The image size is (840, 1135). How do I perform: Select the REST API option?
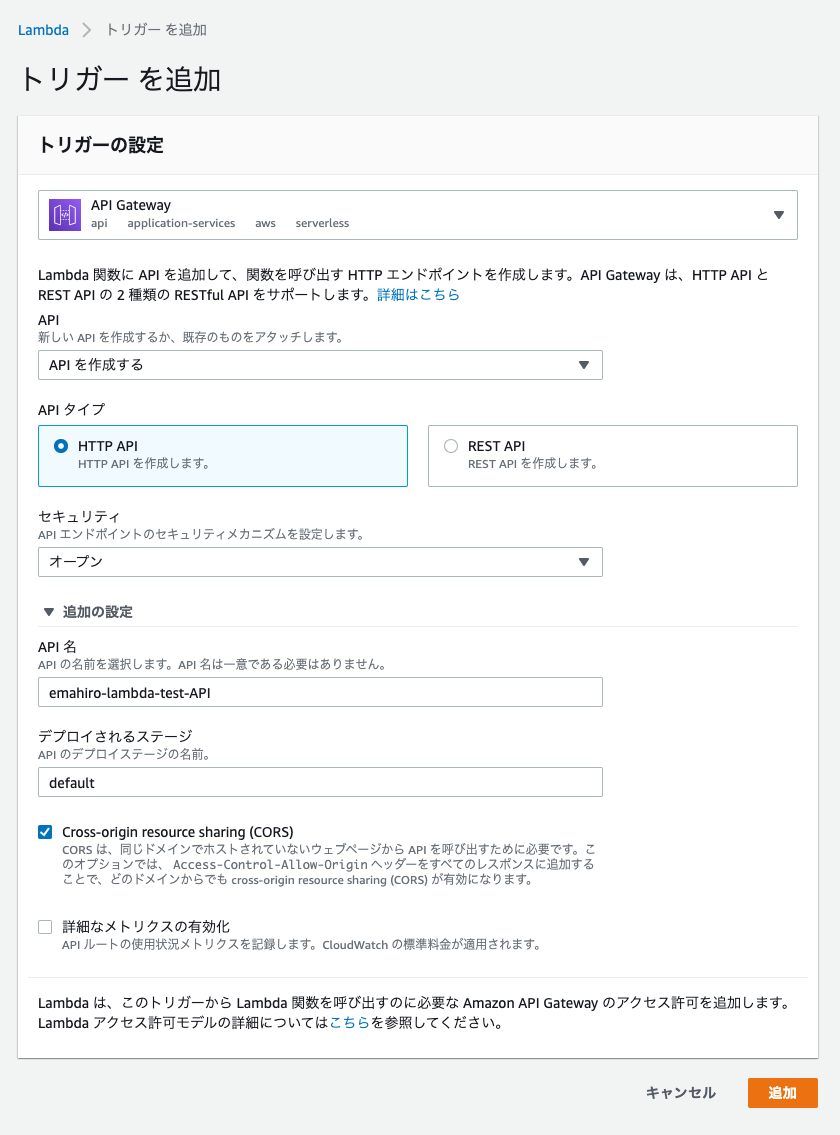(x=451, y=446)
